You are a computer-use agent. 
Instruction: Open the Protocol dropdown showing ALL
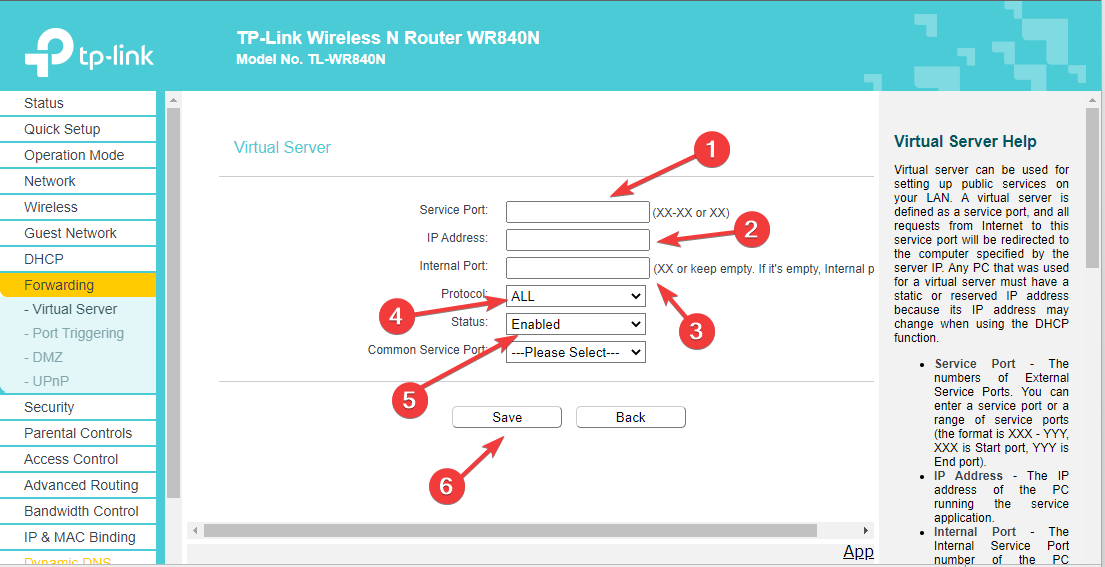tap(576, 297)
